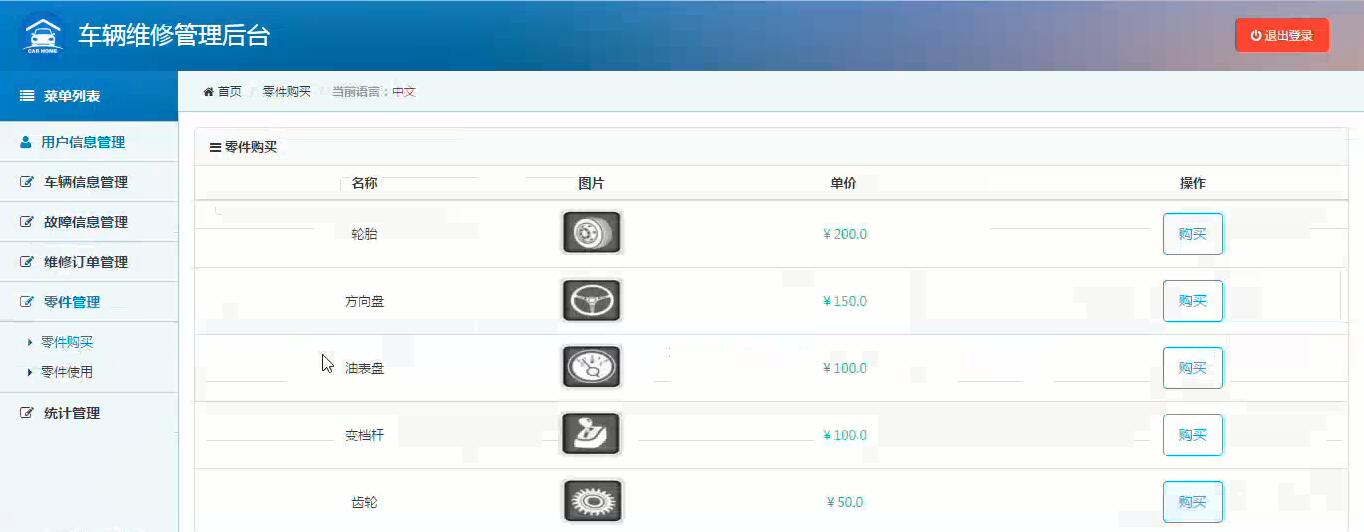Select the 方向盘 name cell
Viewport: 1364px width, 532px height.
364,301
